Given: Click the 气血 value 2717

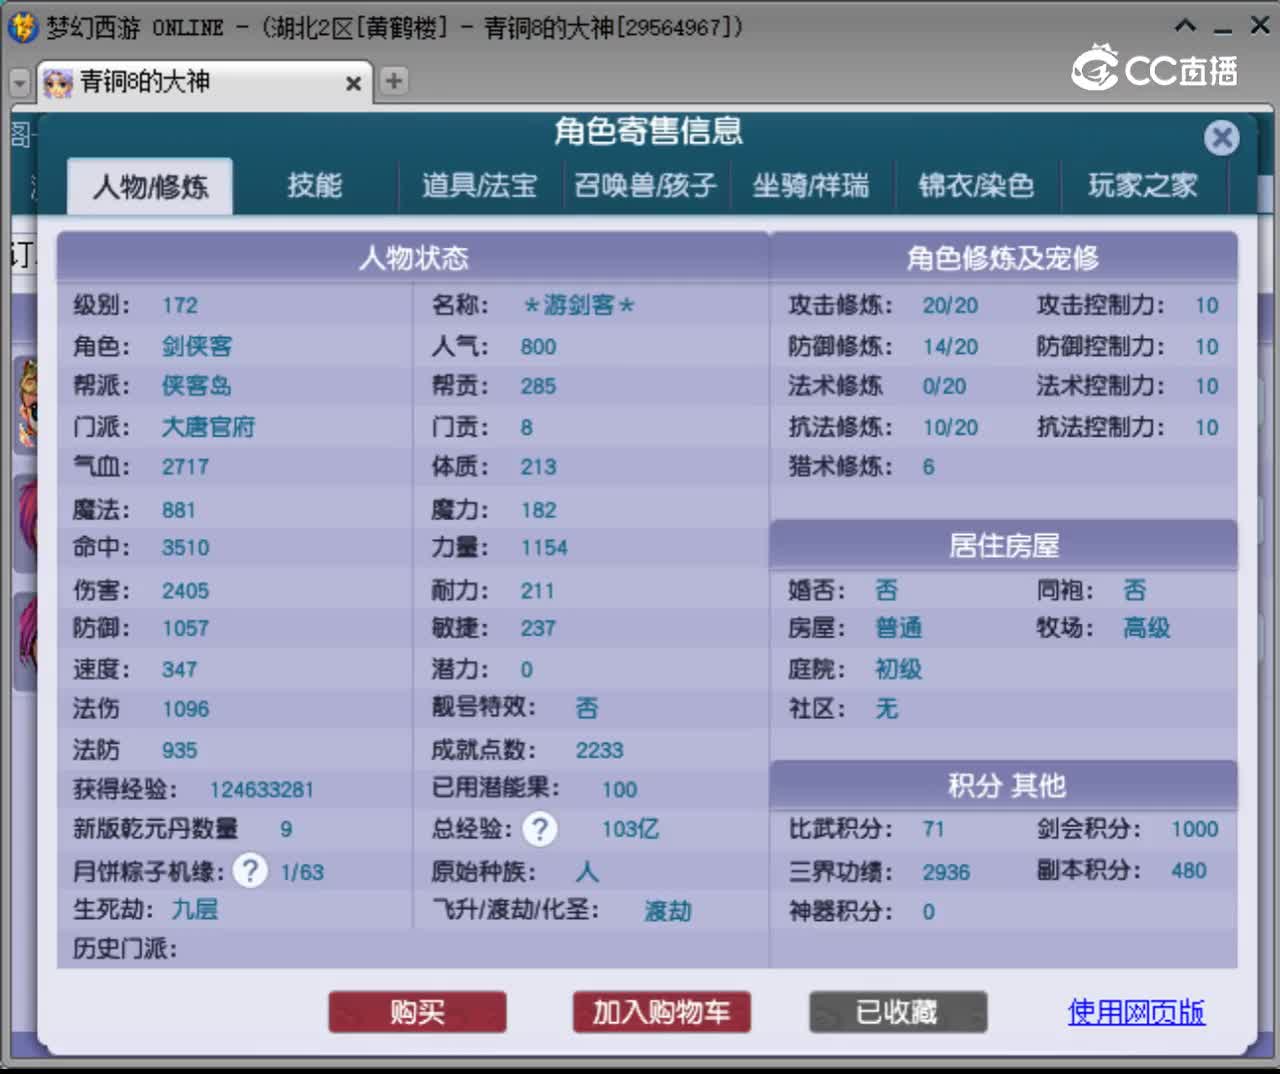Looking at the screenshot, I should (186, 467).
